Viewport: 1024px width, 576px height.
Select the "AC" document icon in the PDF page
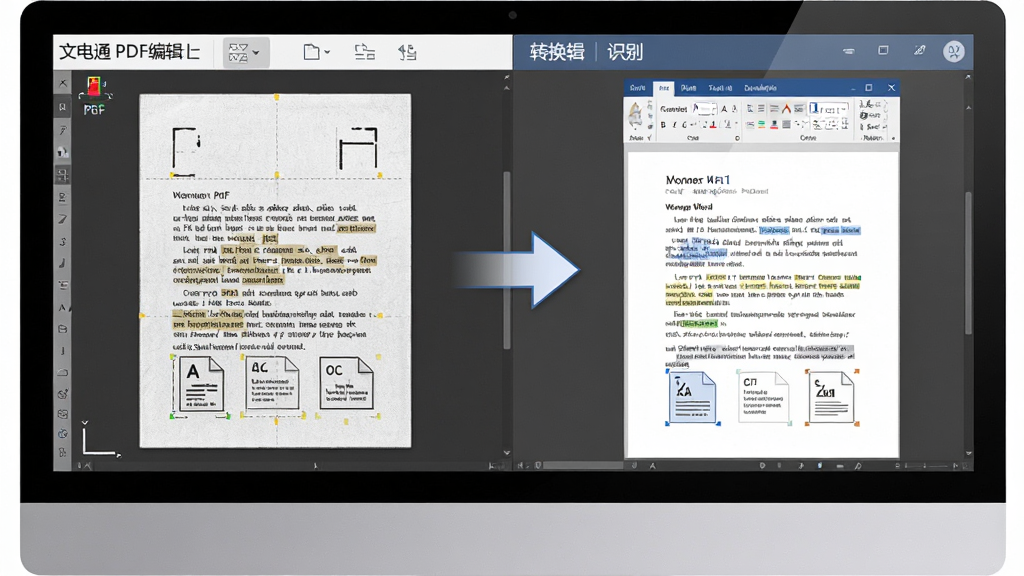pyautogui.click(x=273, y=383)
